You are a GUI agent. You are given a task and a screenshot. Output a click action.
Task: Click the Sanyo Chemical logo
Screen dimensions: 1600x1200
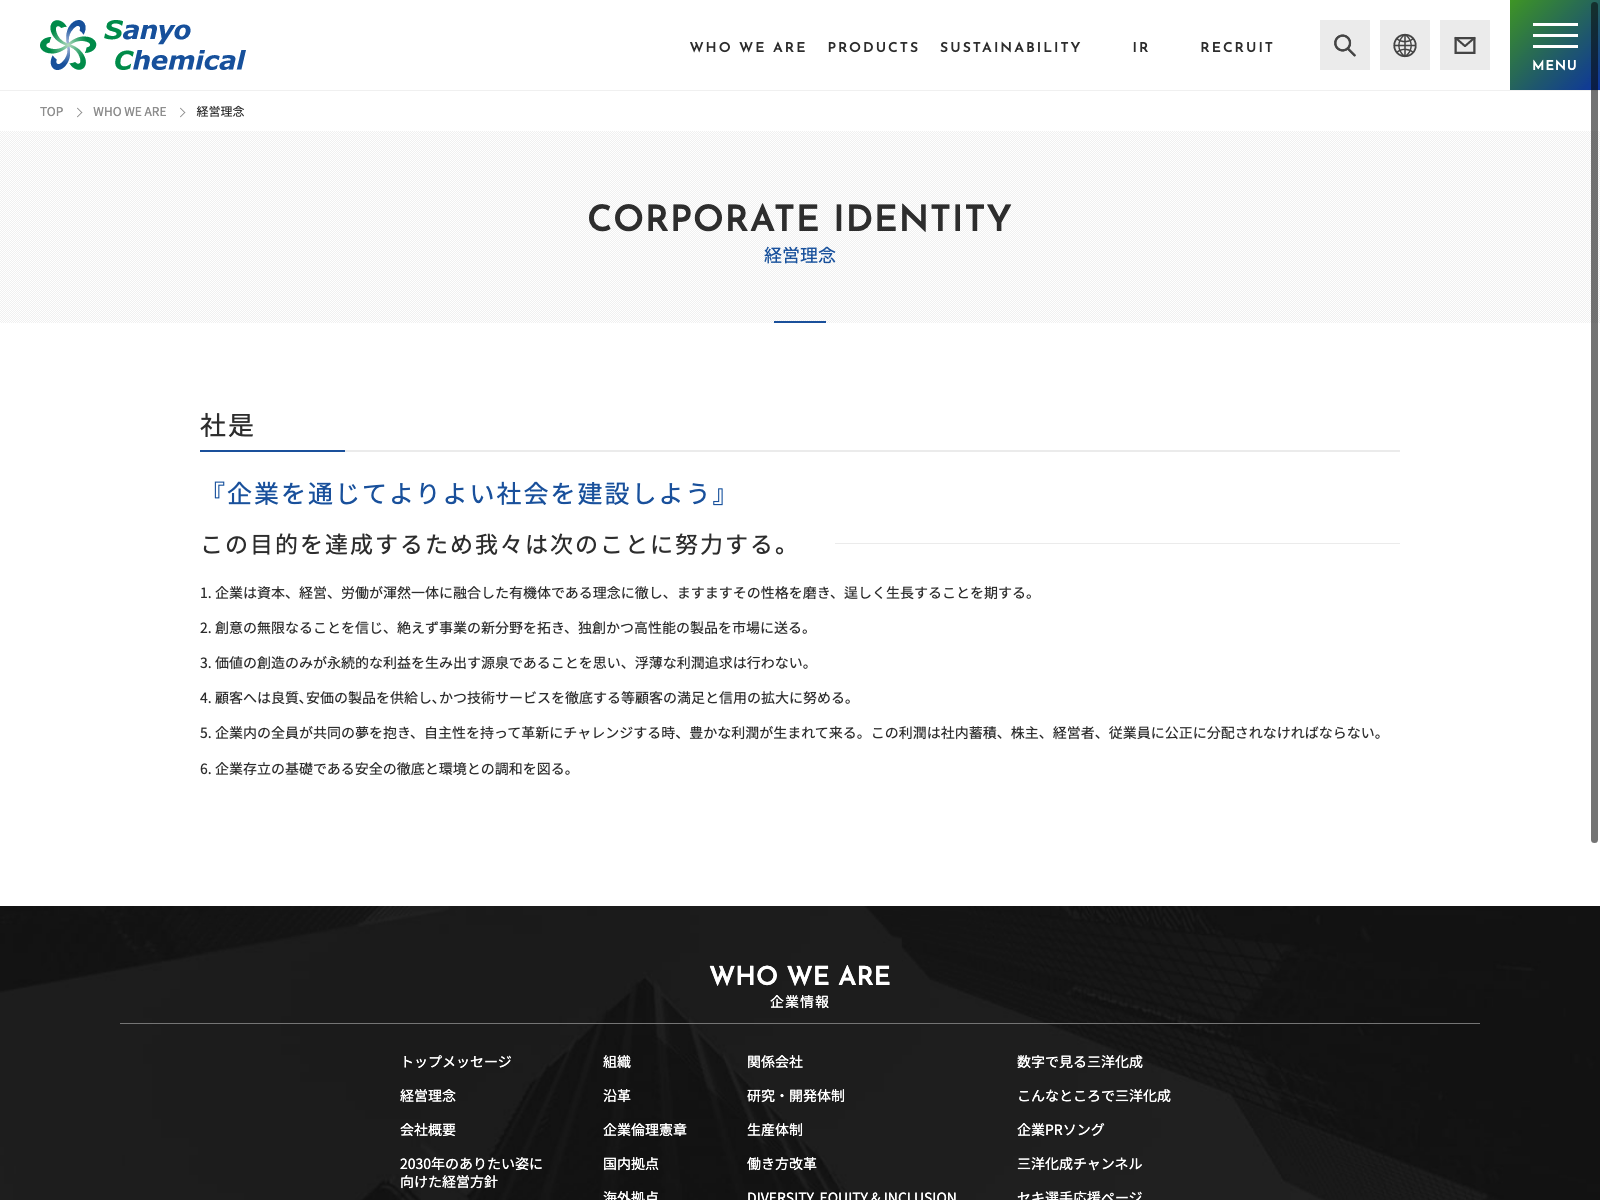pos(143,46)
